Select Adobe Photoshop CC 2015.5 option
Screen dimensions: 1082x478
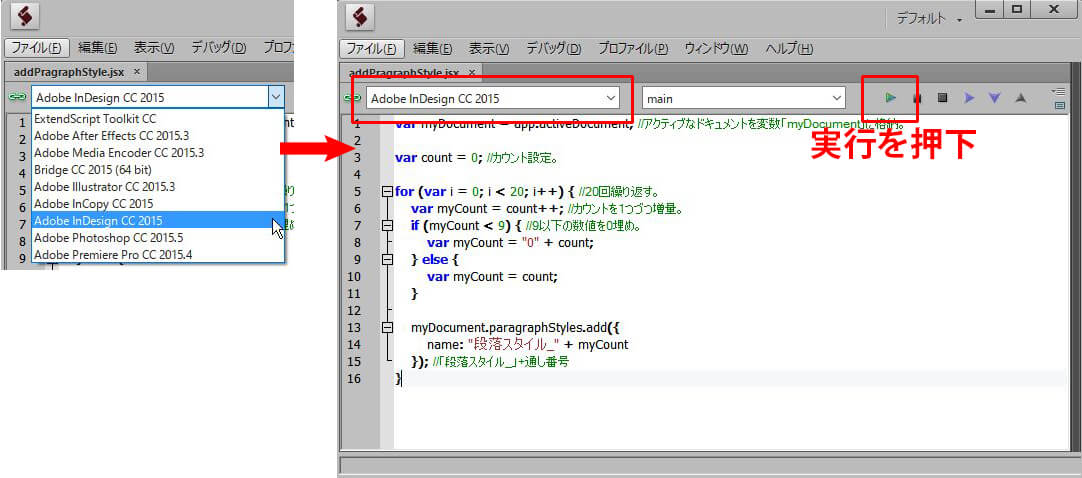pos(158,238)
